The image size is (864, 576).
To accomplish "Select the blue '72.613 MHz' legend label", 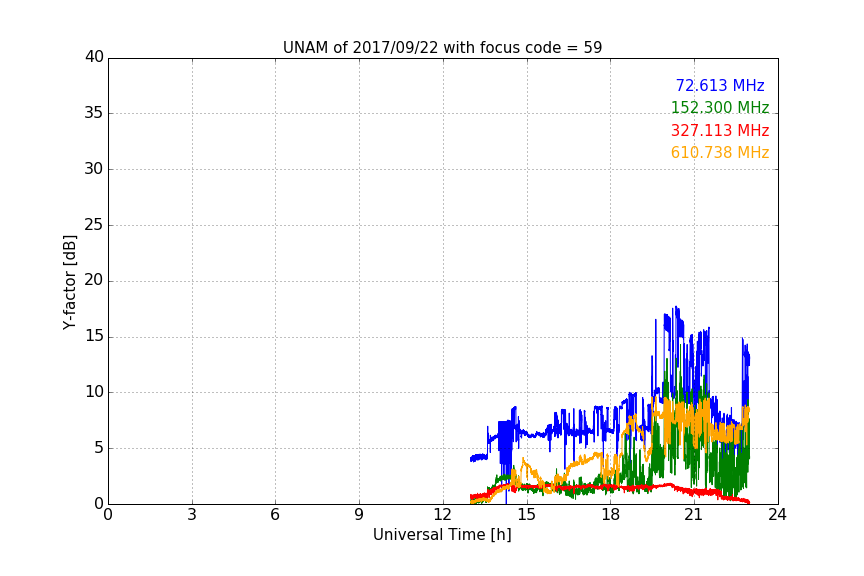I will (720, 85).
